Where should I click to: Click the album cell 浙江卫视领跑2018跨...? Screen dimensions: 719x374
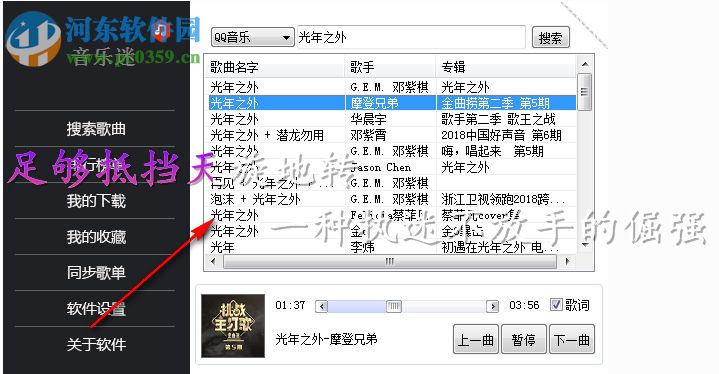click(x=503, y=199)
